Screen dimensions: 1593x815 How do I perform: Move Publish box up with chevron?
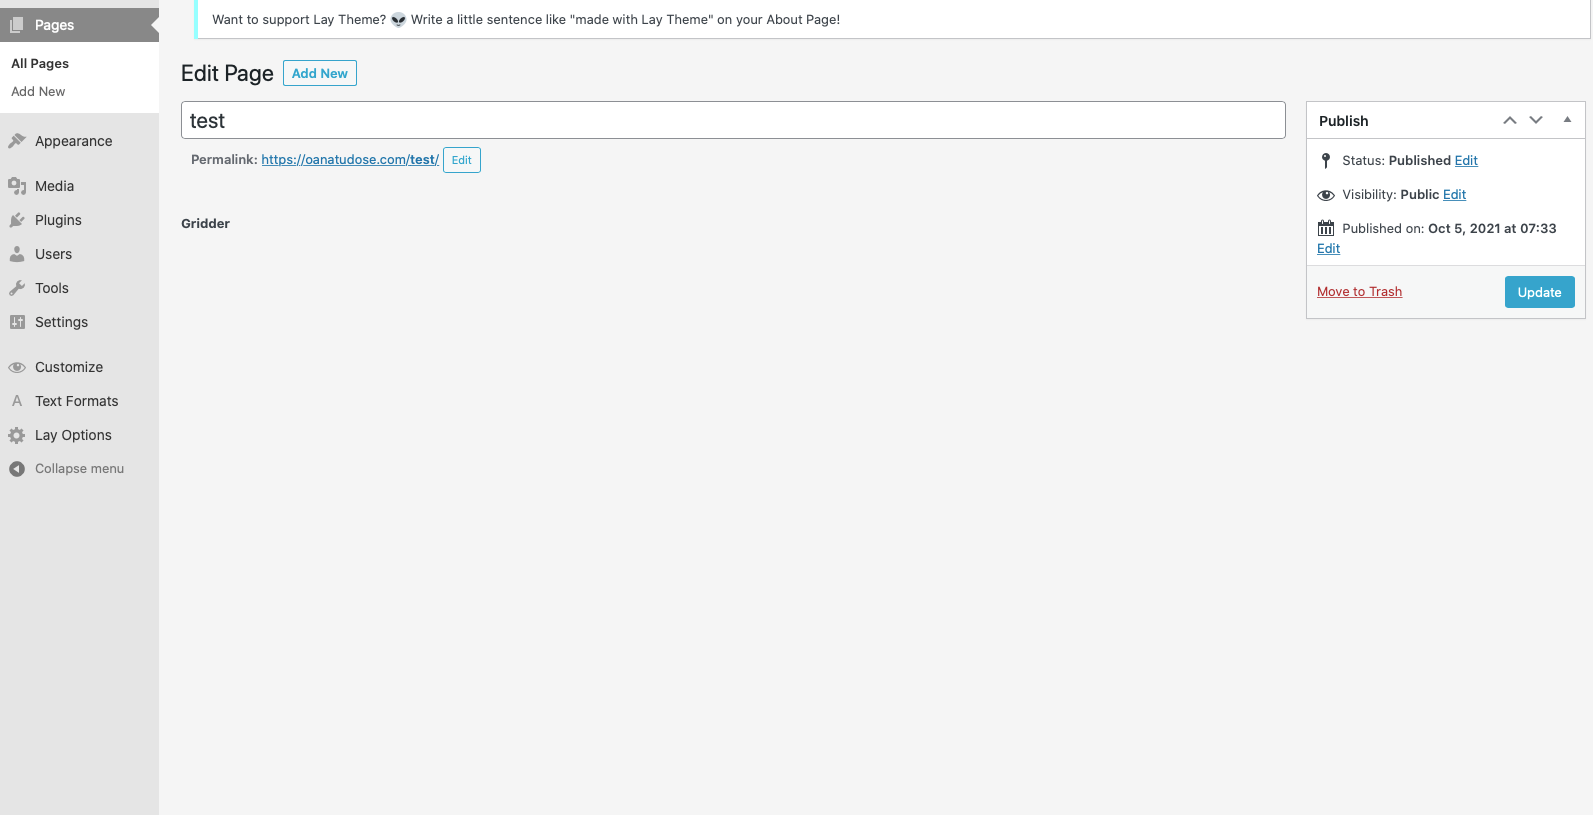click(1510, 120)
